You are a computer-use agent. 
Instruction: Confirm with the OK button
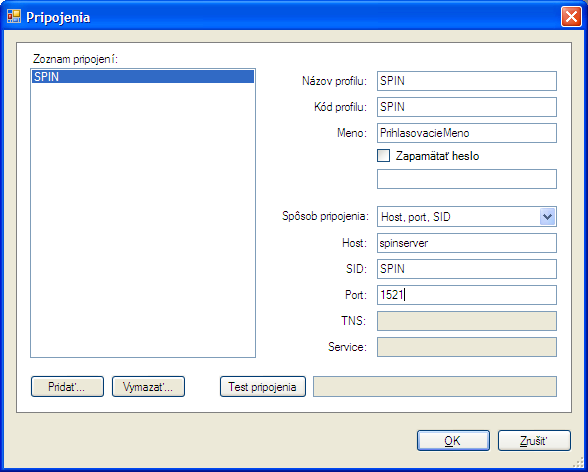453,441
